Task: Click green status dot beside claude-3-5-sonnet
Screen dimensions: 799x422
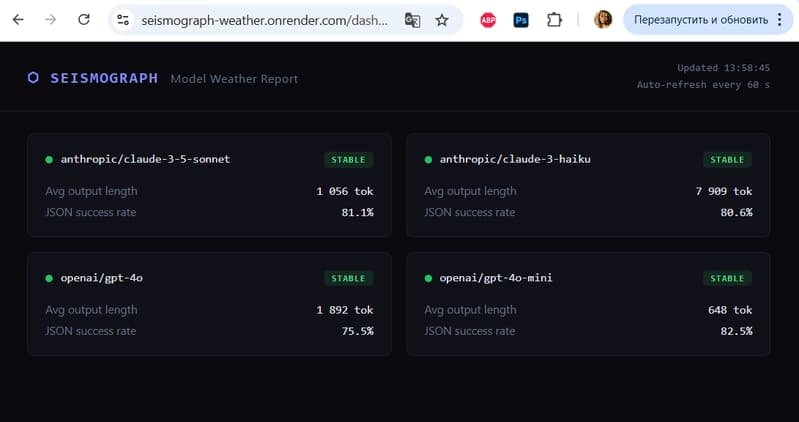Action: pos(49,160)
